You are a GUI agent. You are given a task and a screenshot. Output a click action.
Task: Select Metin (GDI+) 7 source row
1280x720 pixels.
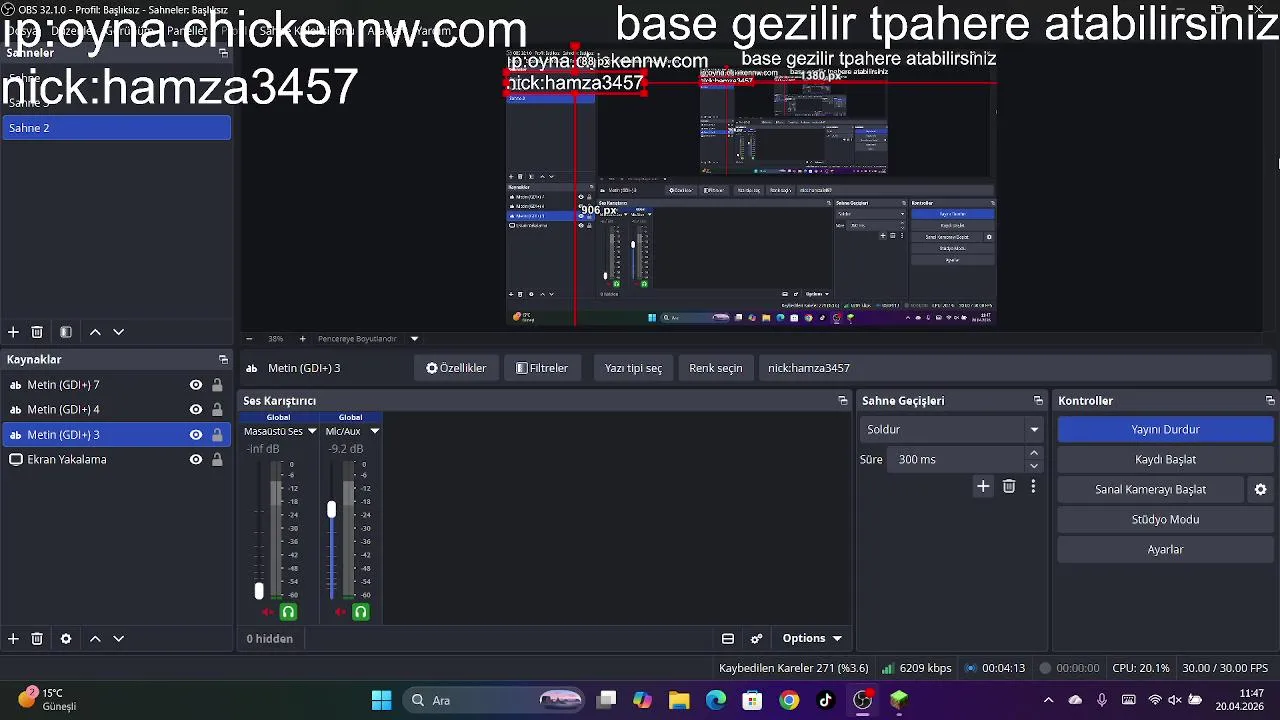coord(116,385)
